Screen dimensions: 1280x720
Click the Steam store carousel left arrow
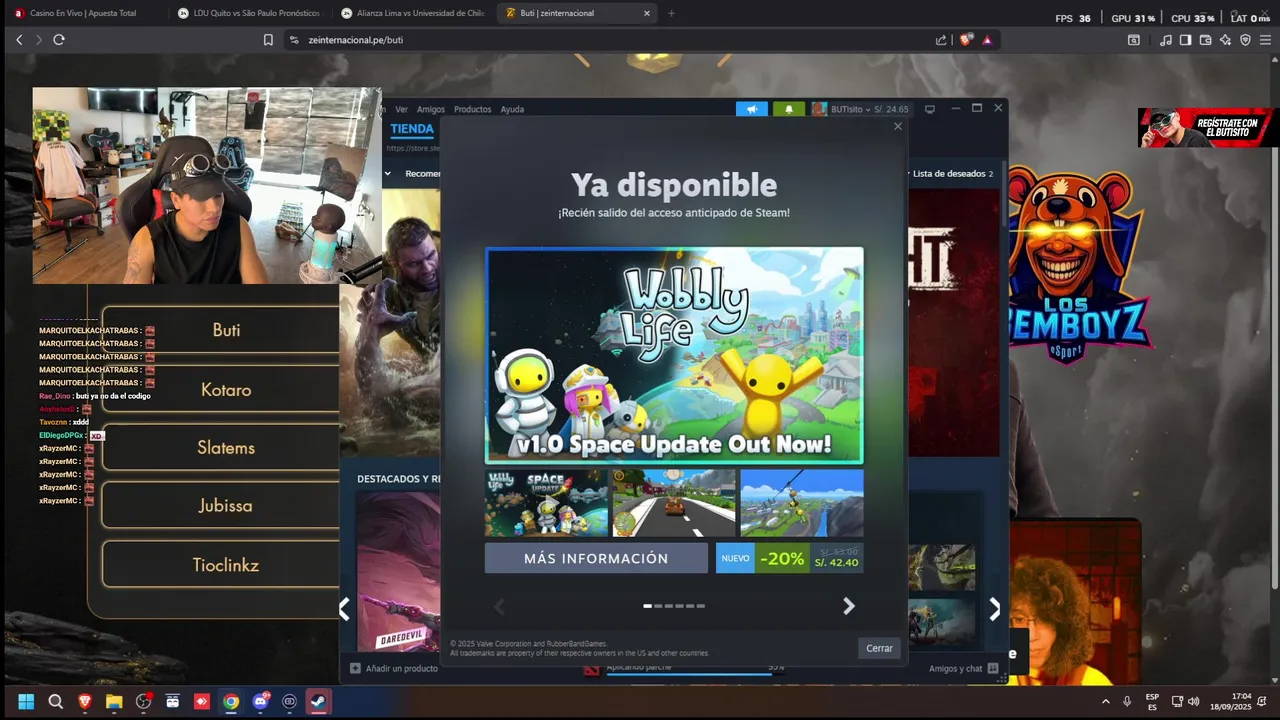point(345,608)
